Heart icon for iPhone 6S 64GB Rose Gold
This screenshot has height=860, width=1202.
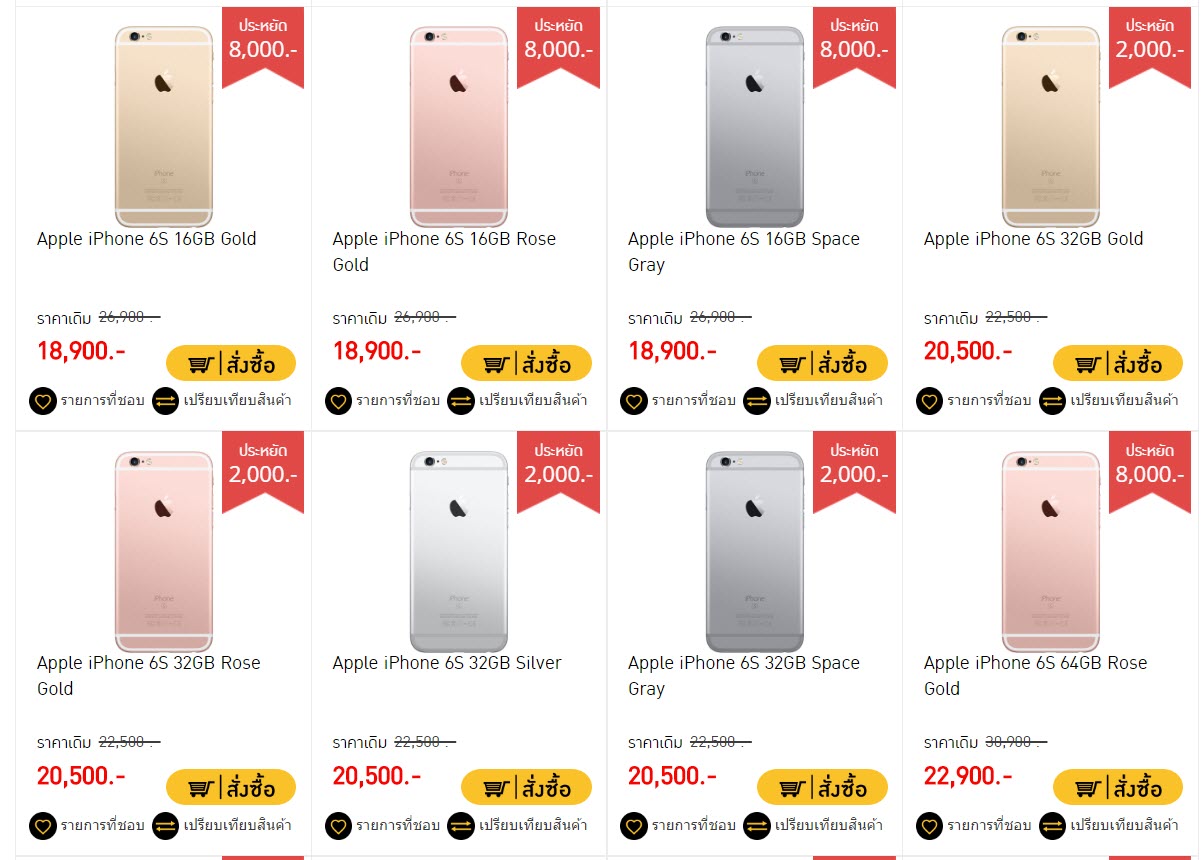[930, 826]
